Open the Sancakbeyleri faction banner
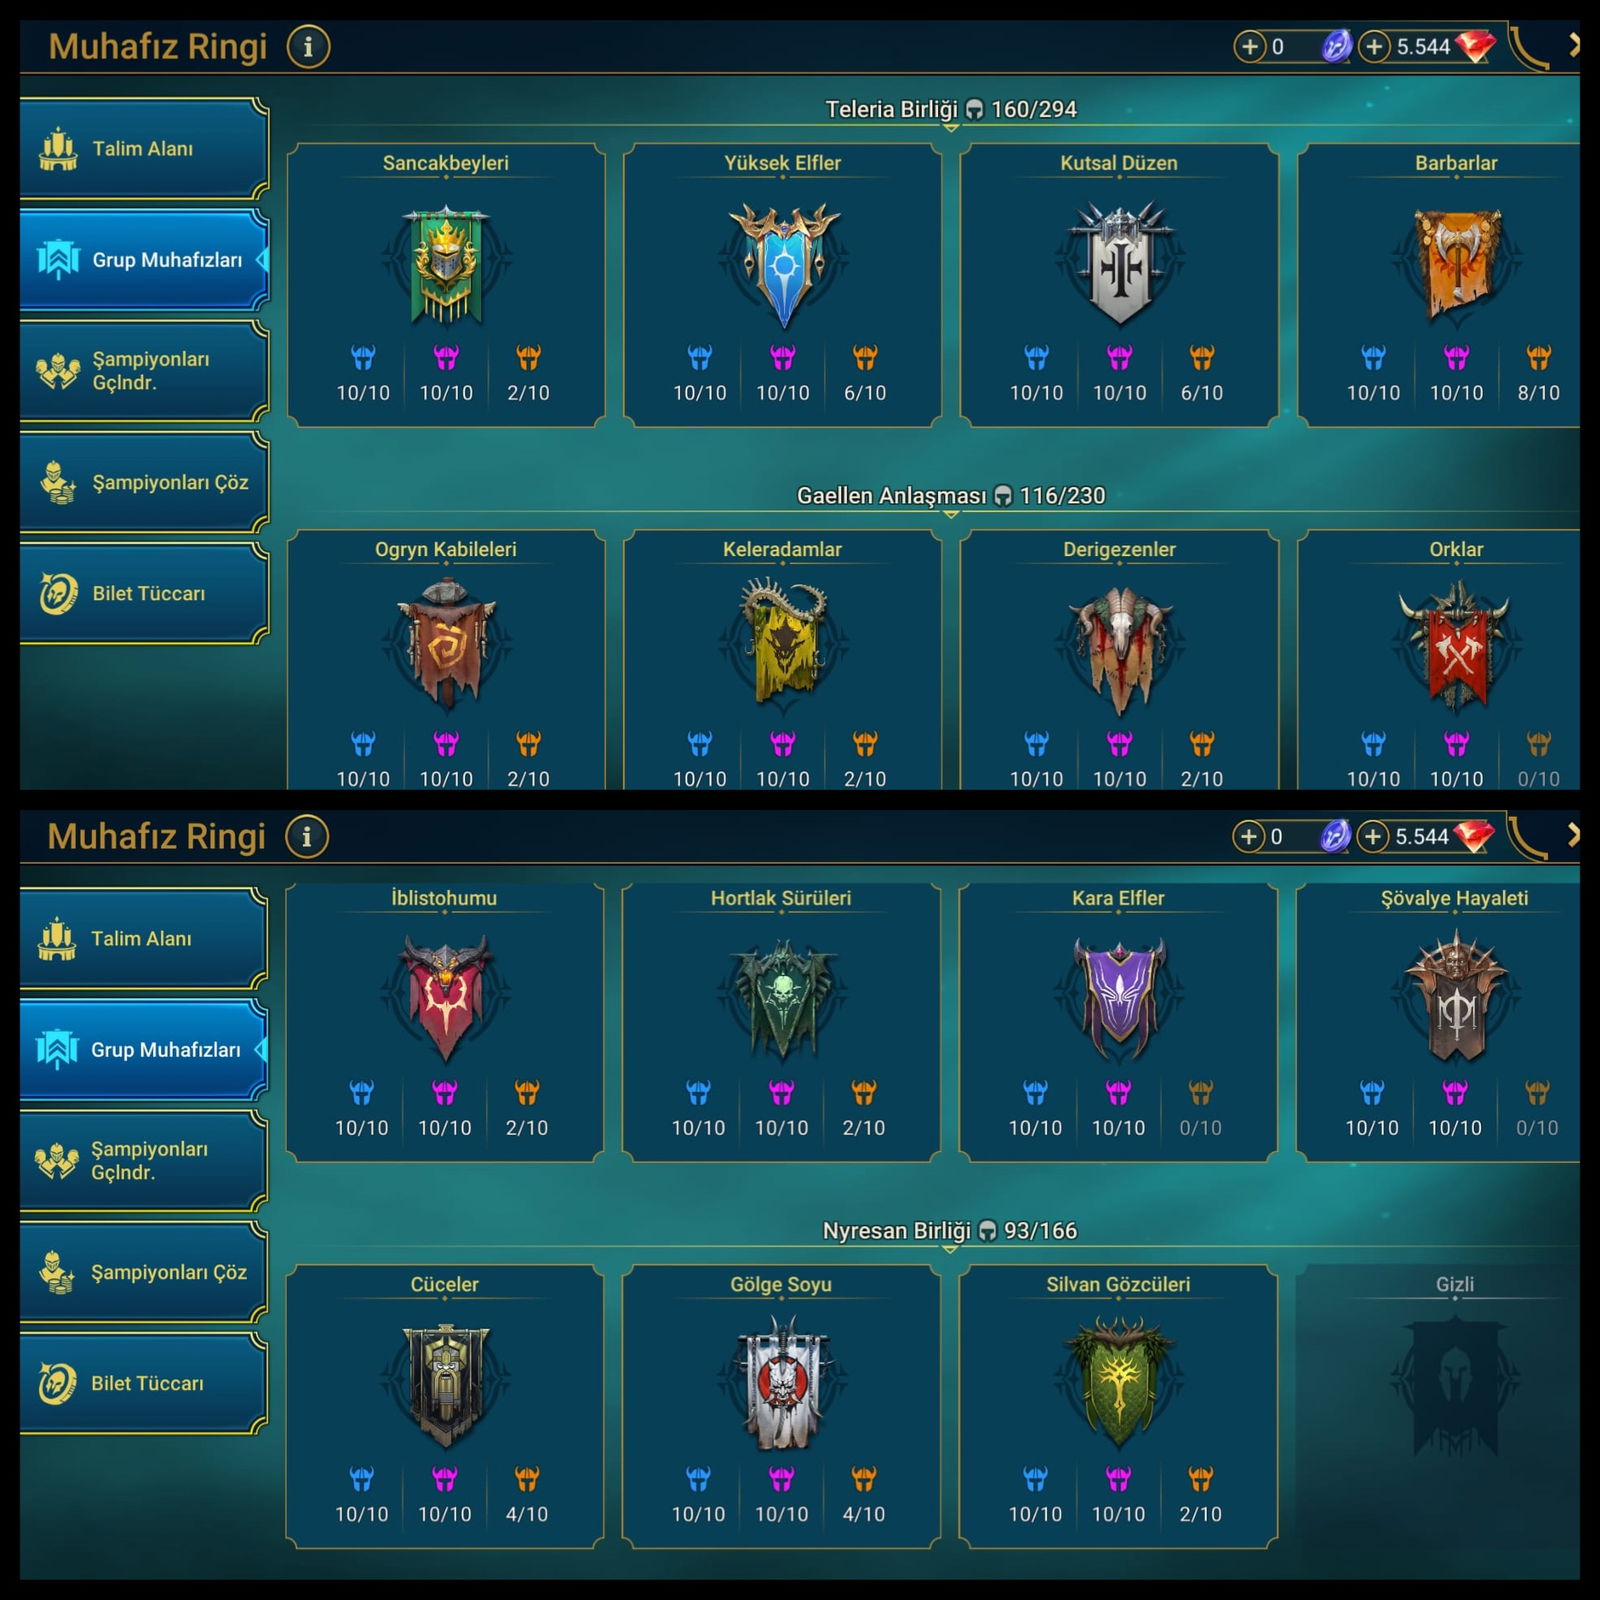 pos(446,265)
